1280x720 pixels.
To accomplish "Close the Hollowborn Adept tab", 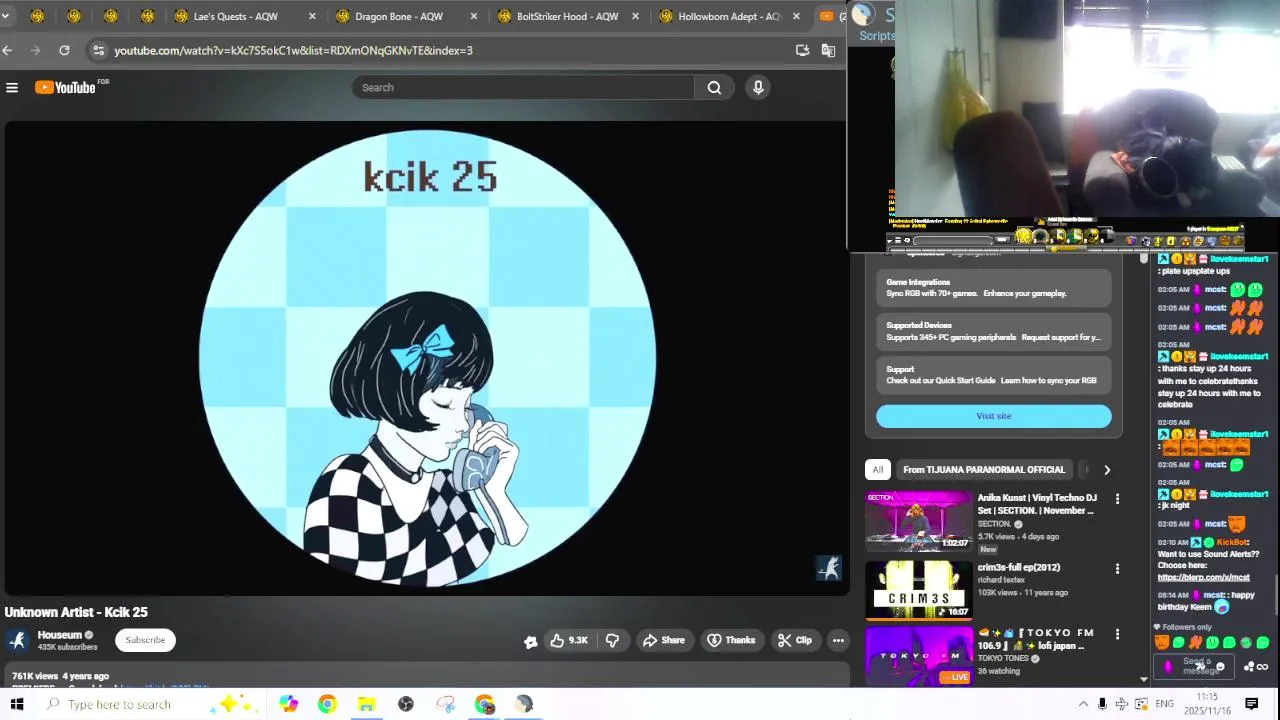I will pyautogui.click(x=796, y=16).
